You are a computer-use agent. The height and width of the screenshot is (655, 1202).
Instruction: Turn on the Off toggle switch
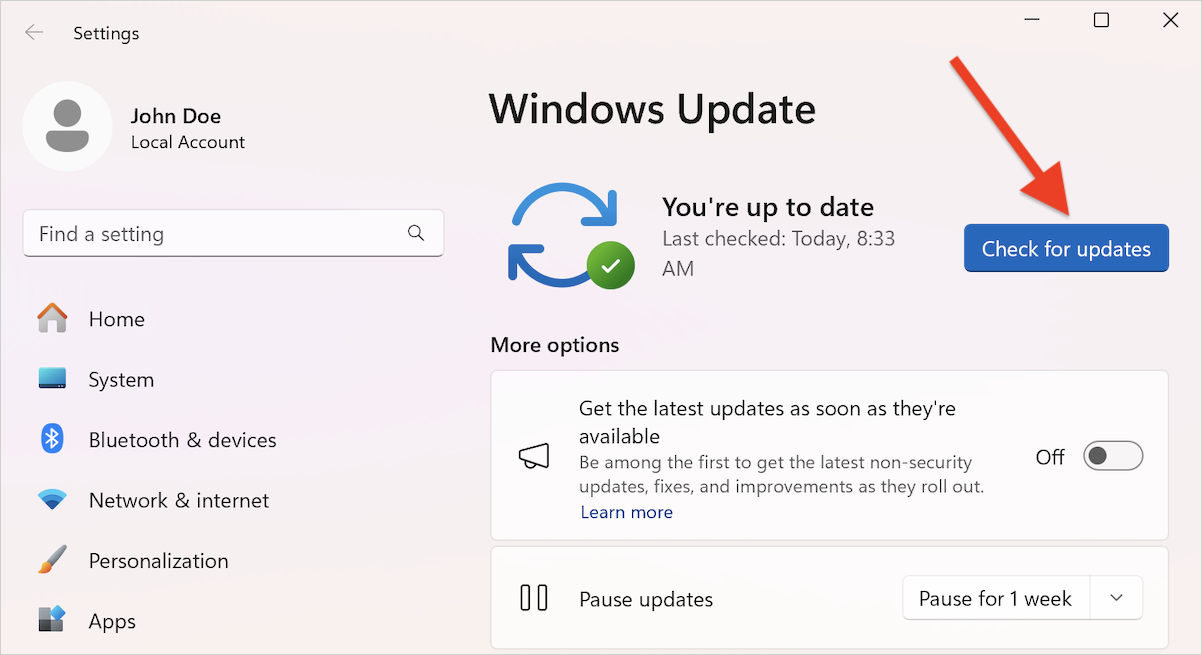pyautogui.click(x=1112, y=455)
